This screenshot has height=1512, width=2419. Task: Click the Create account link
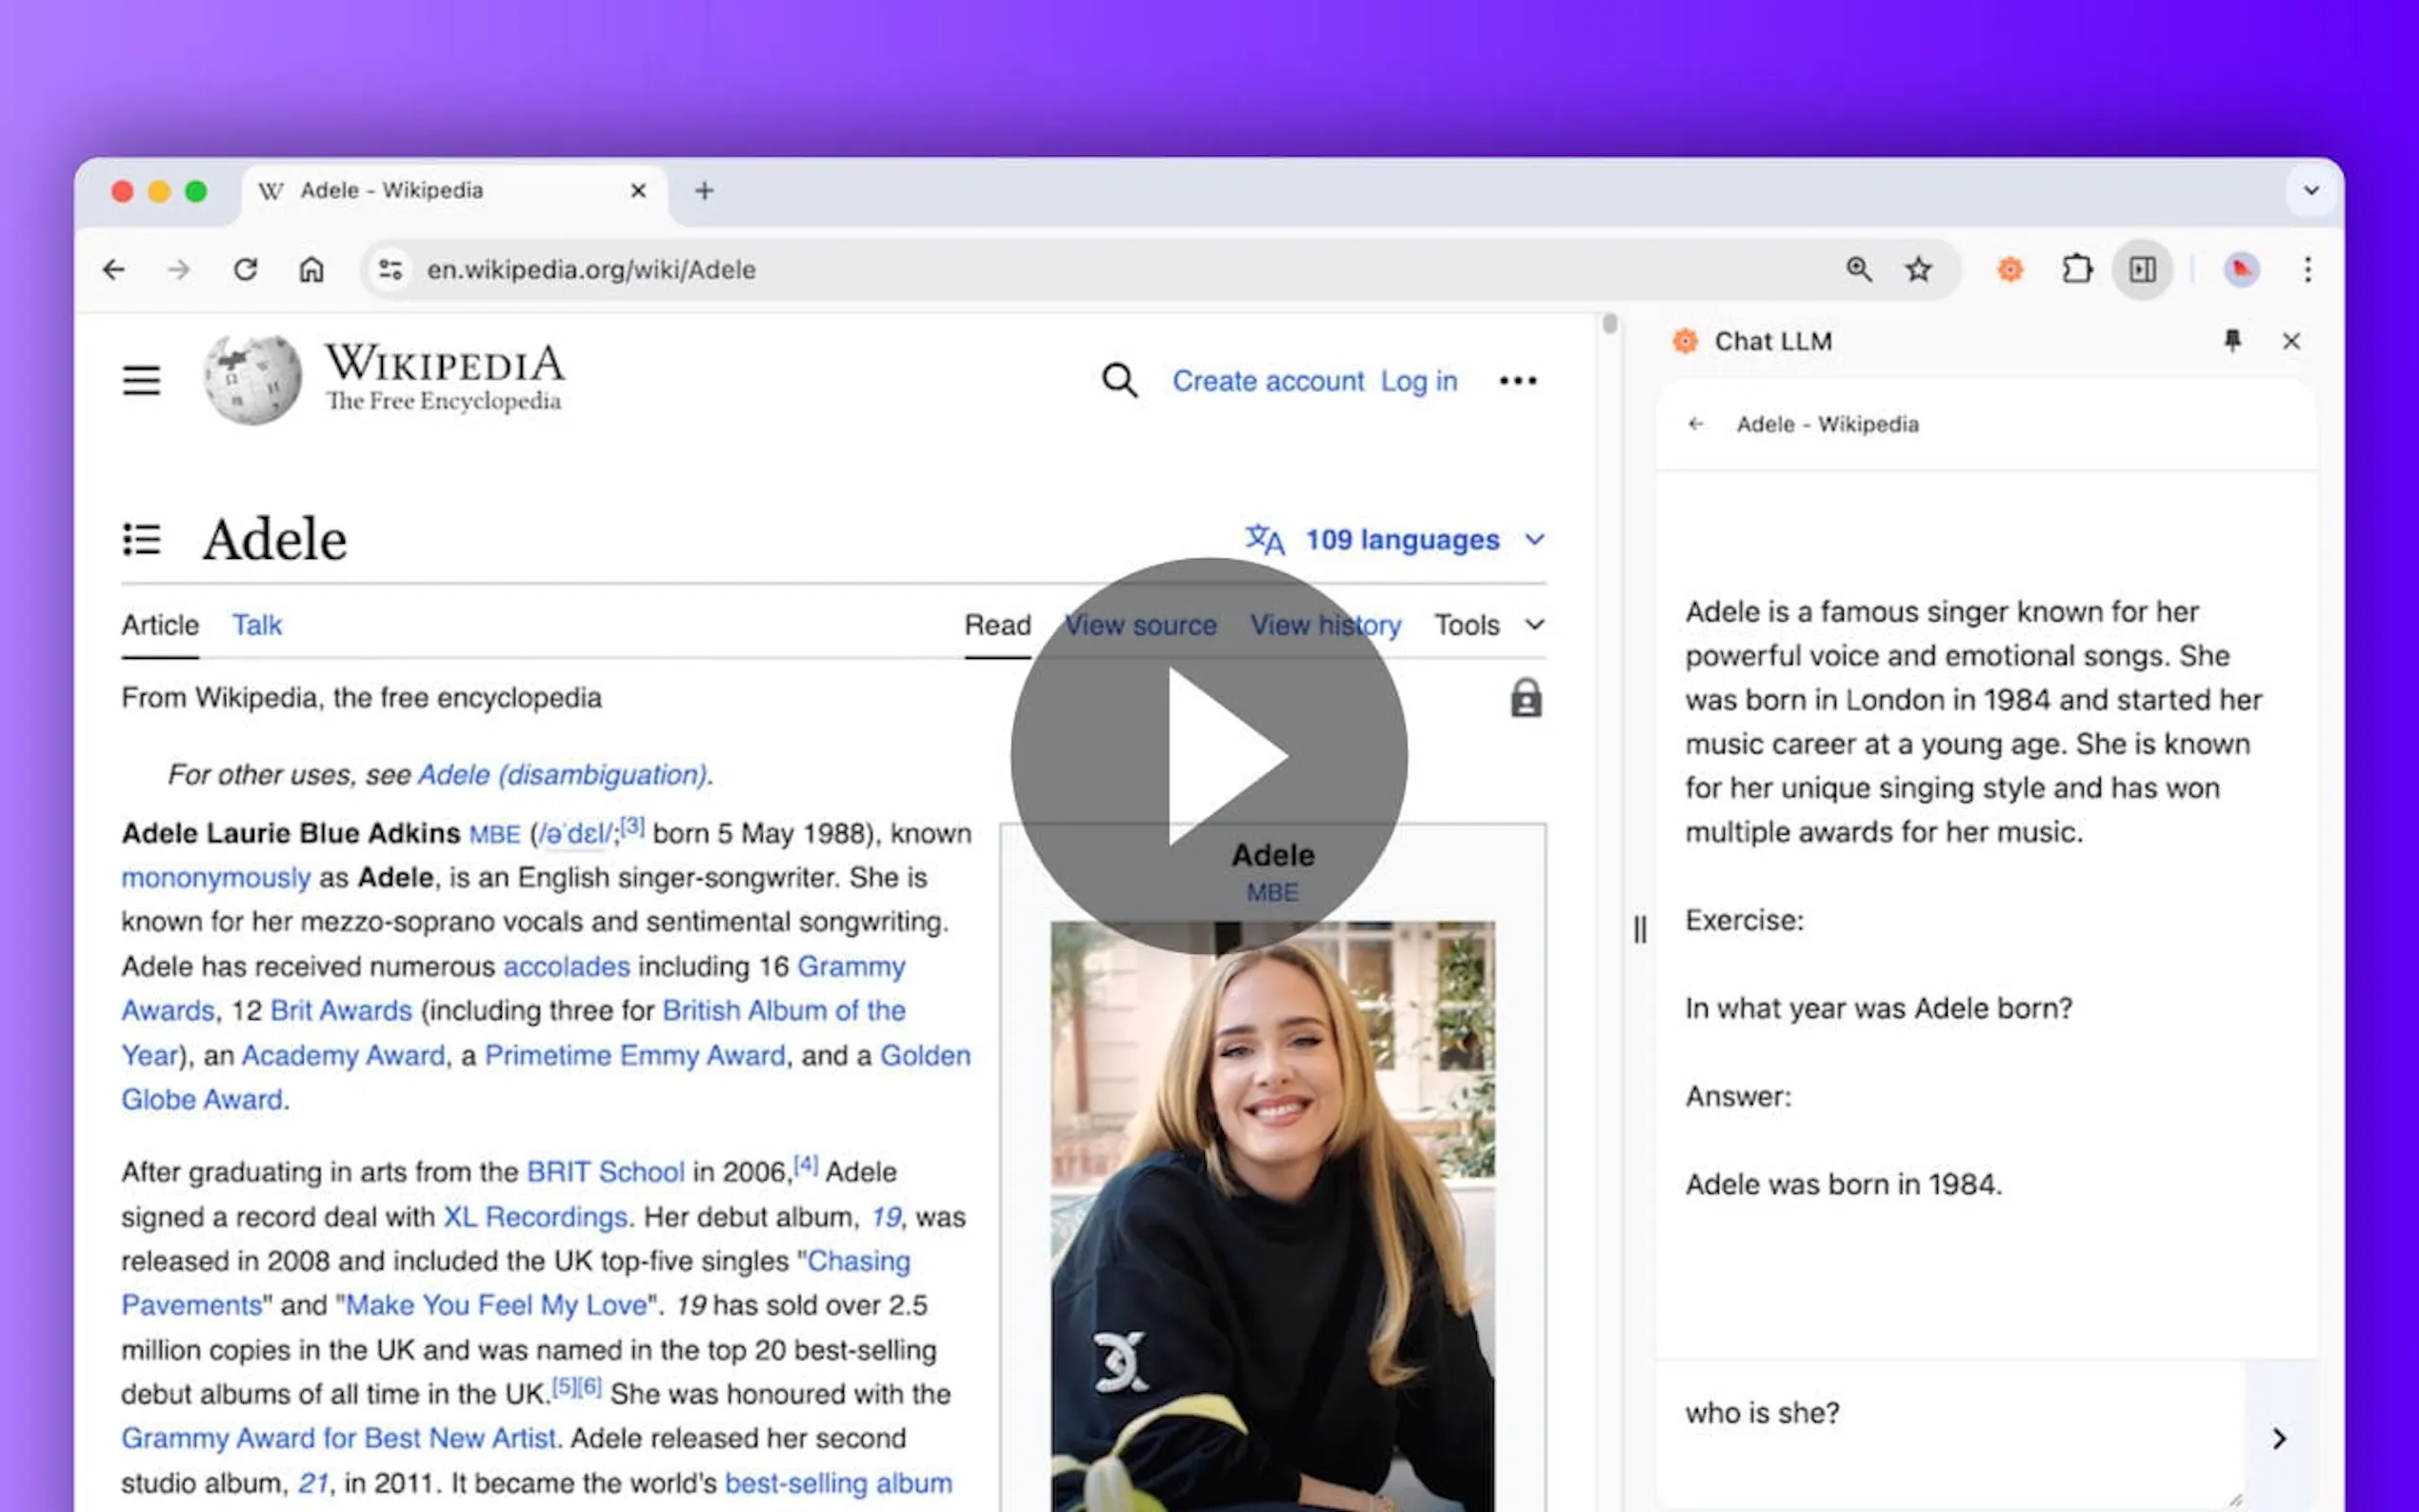point(1267,381)
